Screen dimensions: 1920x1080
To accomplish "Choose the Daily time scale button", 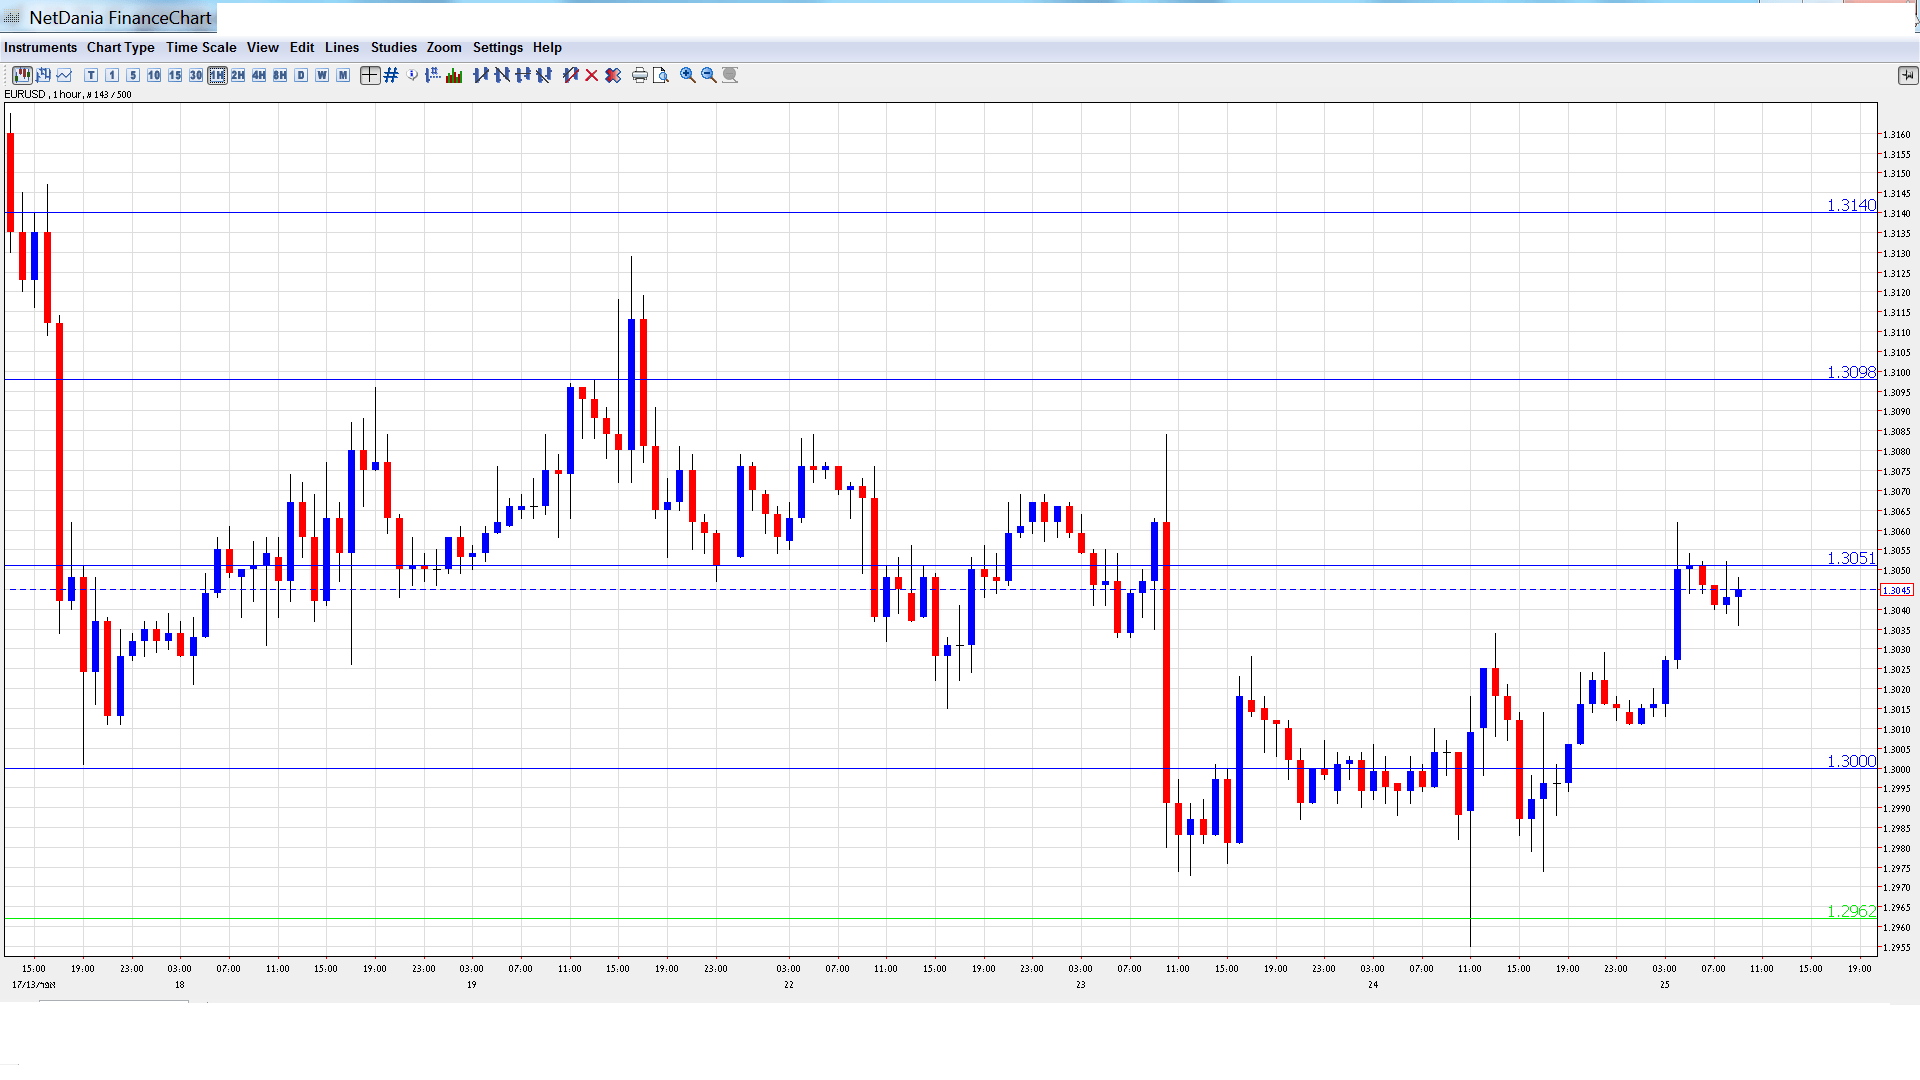I will pyautogui.click(x=301, y=75).
